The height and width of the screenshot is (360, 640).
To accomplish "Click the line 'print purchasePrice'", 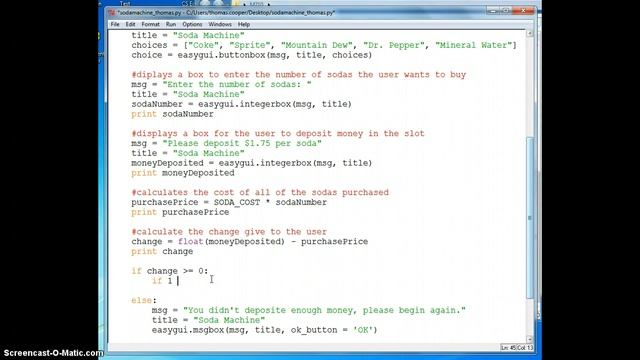I will pyautogui.click(x=180, y=212).
